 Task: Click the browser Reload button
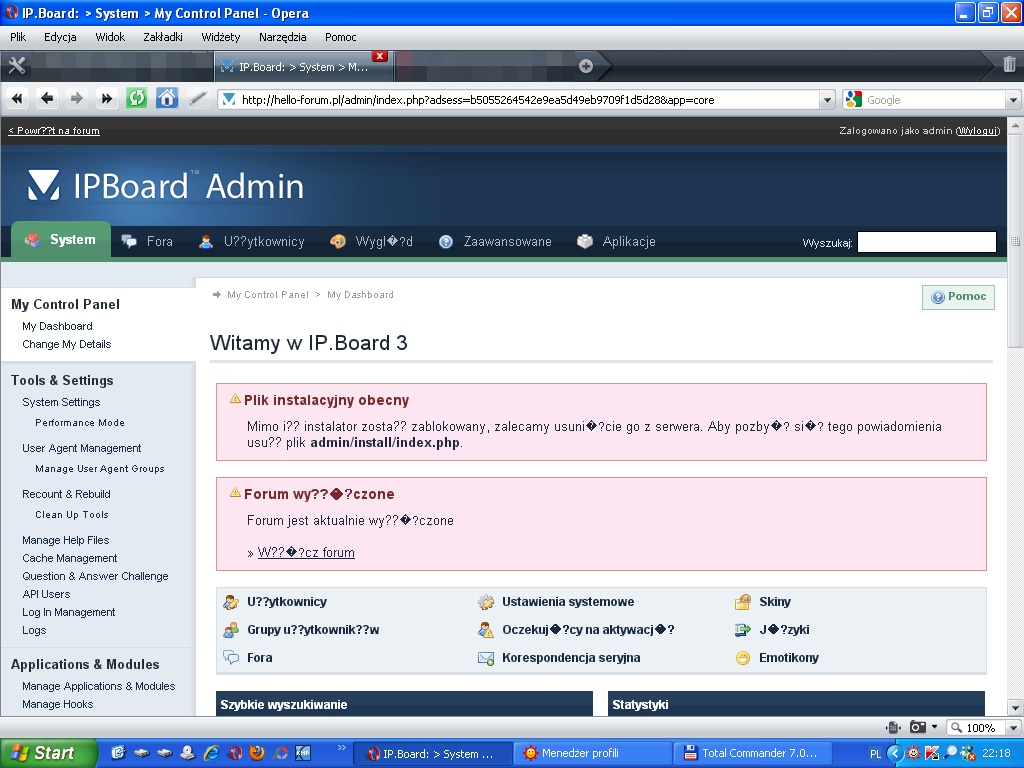pos(137,98)
